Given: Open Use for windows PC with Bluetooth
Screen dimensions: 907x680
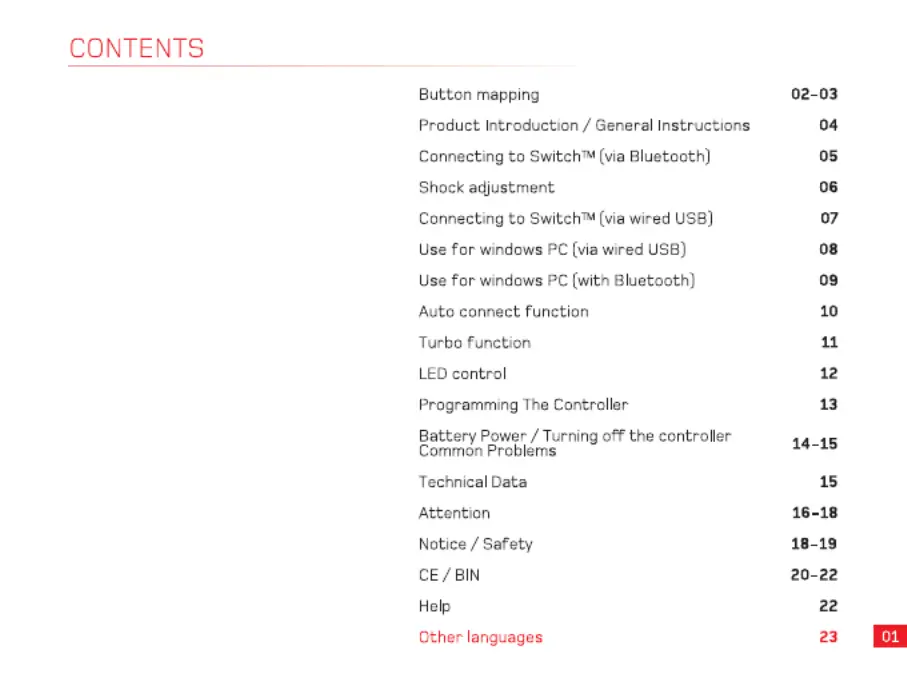Looking at the screenshot, I should tap(556, 280).
